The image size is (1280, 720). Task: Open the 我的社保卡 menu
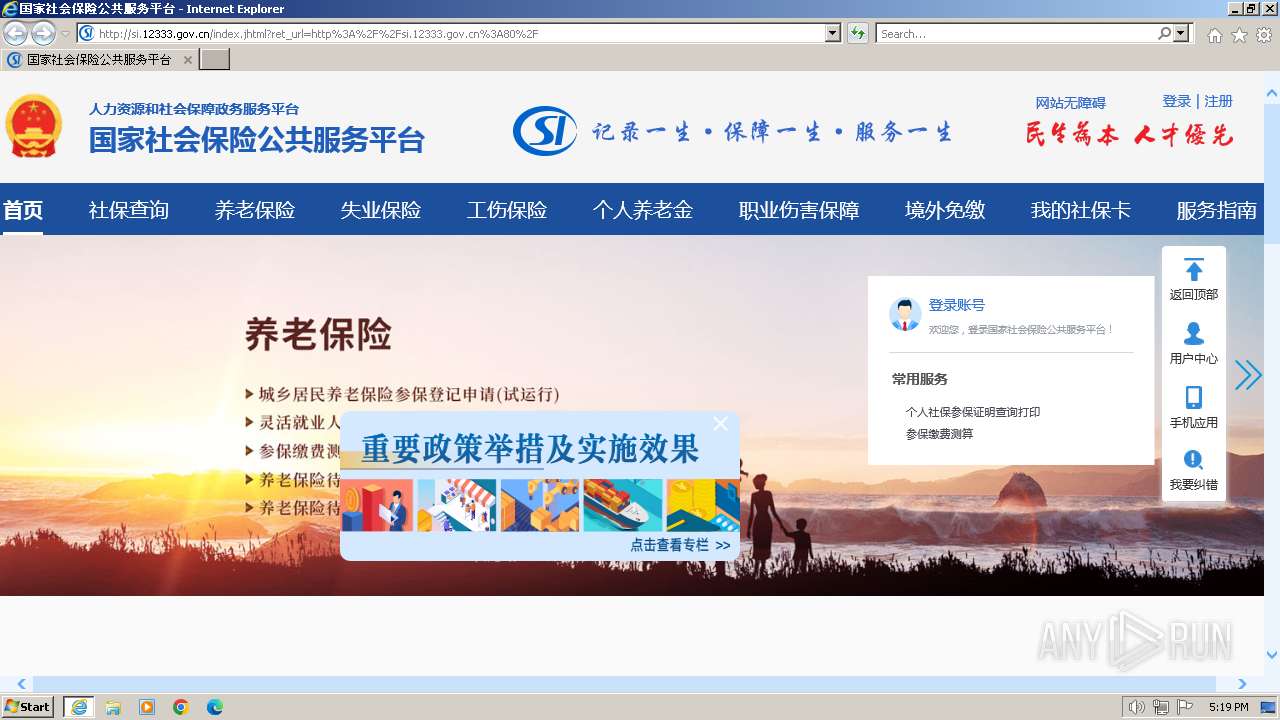tap(1081, 210)
